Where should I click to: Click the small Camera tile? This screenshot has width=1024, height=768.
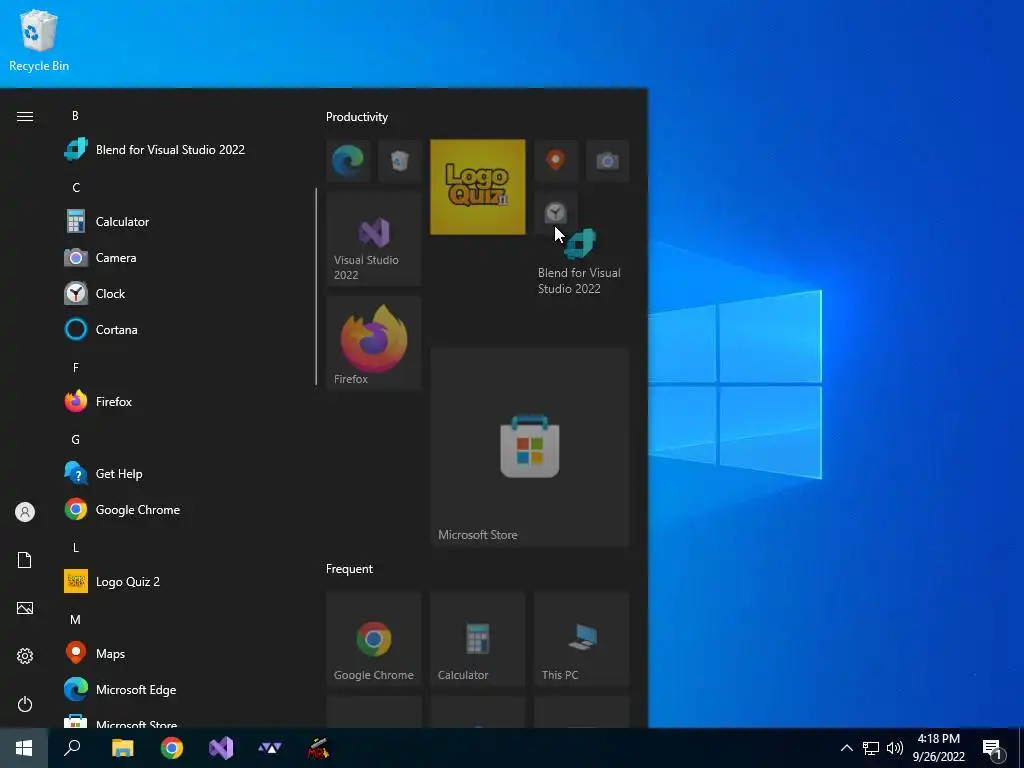point(608,161)
